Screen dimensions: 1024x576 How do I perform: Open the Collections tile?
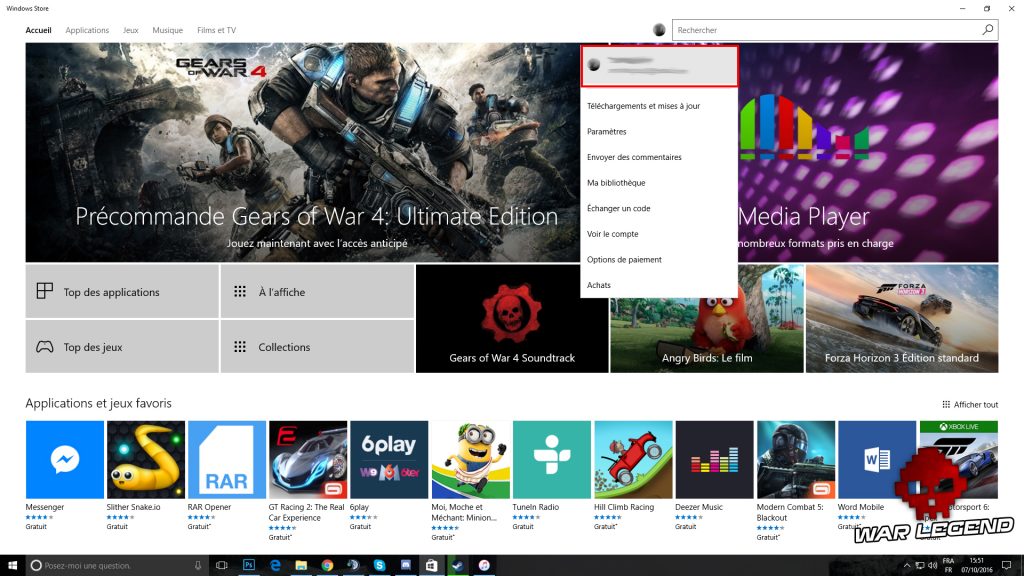(317, 347)
